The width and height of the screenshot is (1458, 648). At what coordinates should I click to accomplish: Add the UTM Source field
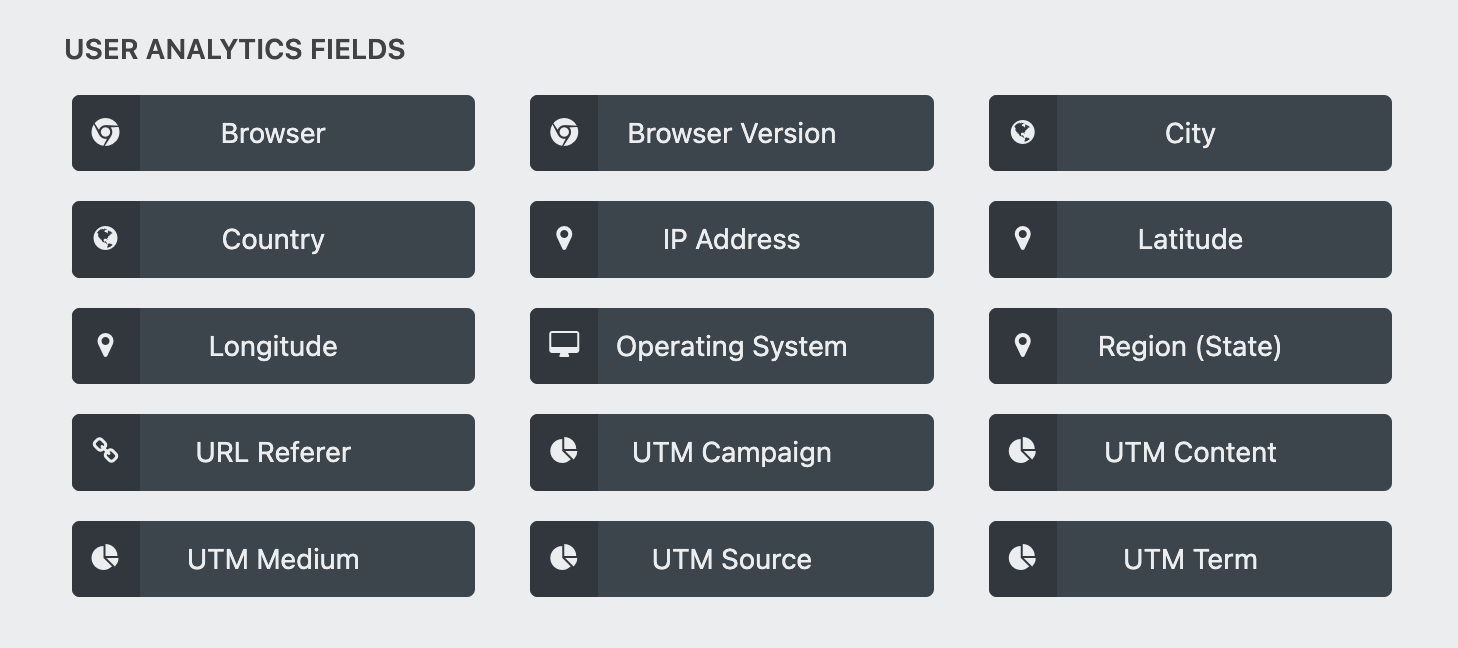731,559
